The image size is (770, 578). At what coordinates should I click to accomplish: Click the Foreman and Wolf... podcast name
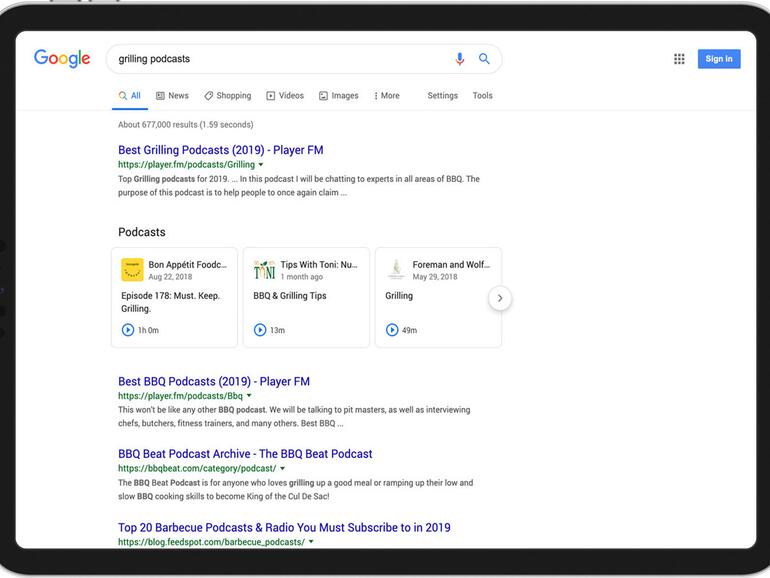point(451,265)
